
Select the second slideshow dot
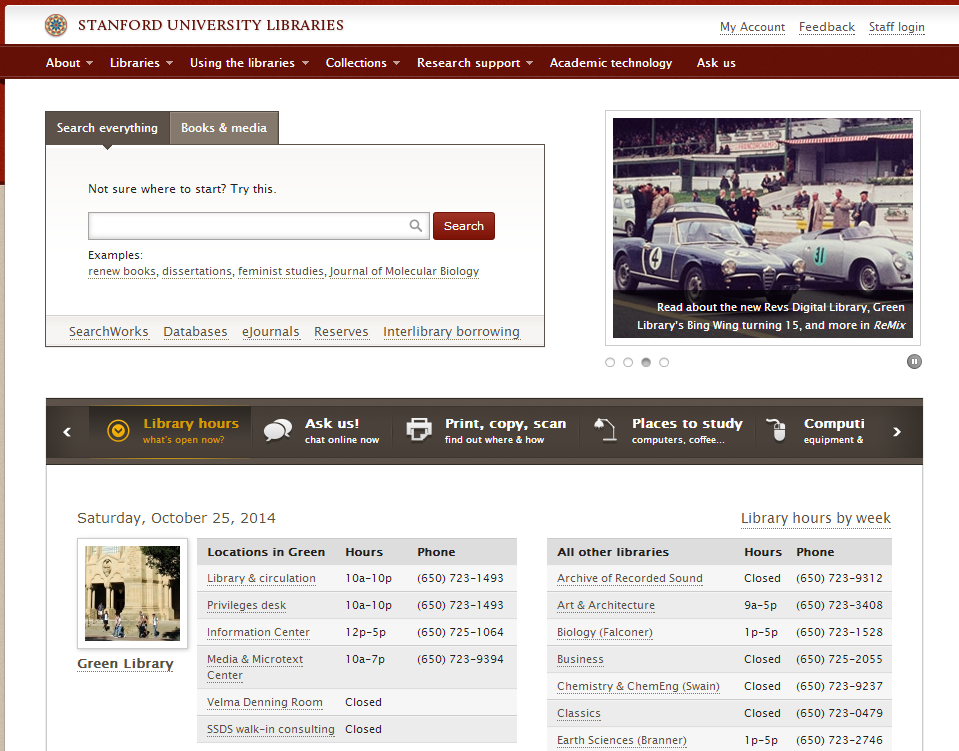[x=628, y=362]
